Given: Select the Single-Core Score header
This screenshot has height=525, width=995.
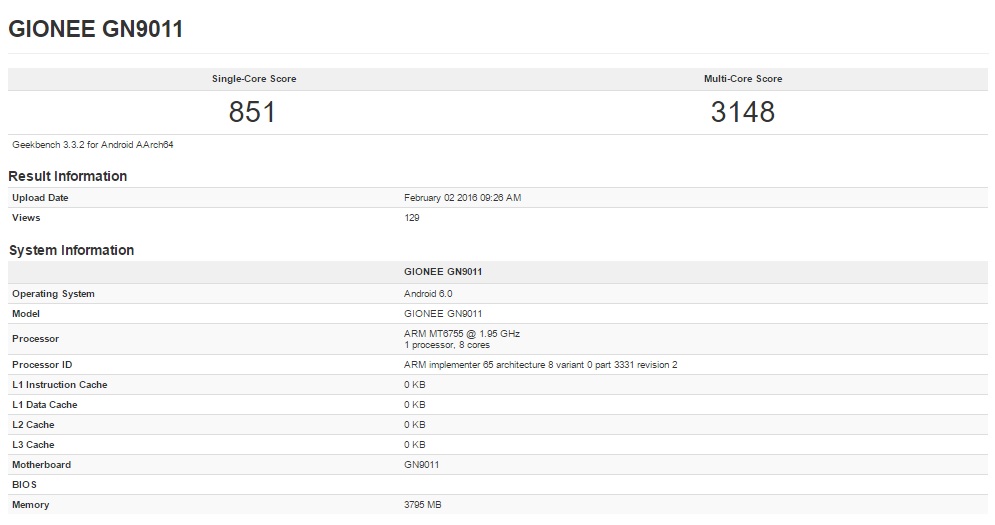Looking at the screenshot, I should (x=254, y=79).
